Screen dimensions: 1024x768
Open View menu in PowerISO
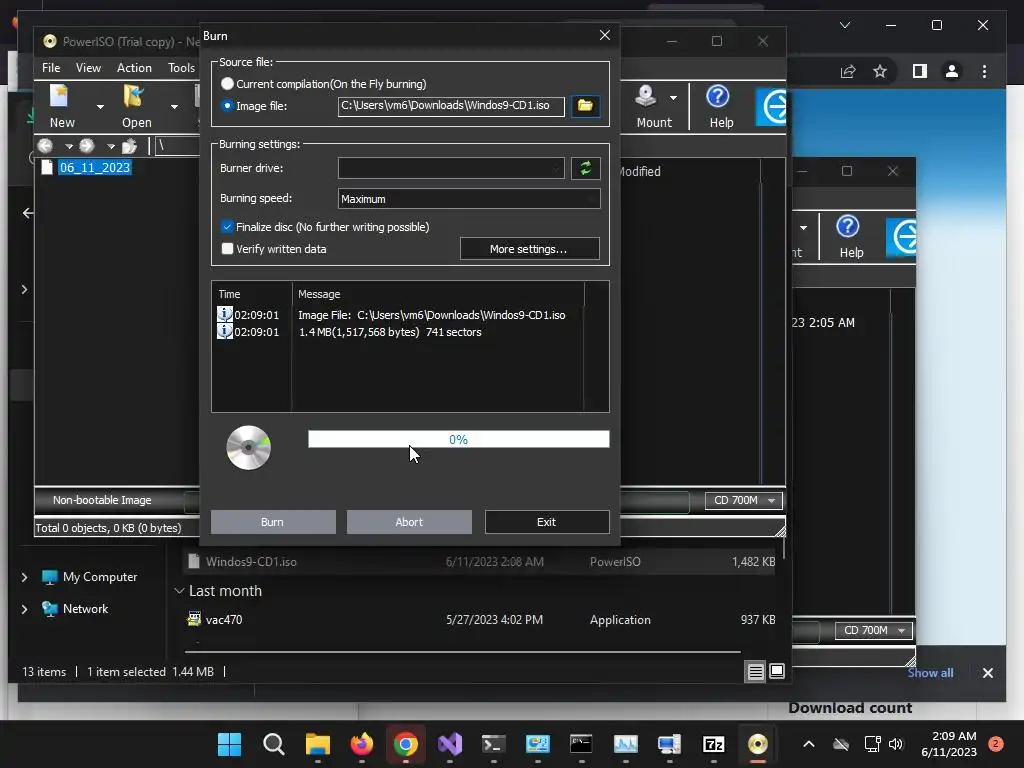tap(88, 68)
